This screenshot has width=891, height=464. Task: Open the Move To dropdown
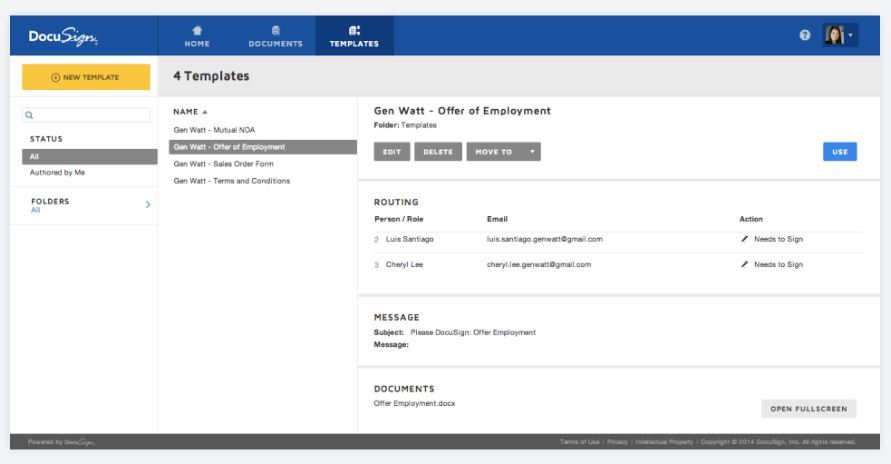503,152
